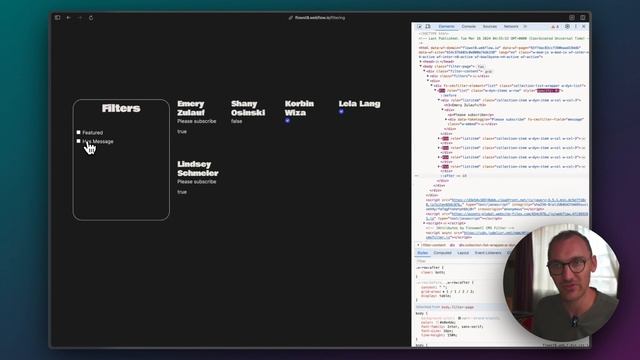Click the Lindsey Schmeler list item name
The image size is (640, 360).
click(198, 169)
